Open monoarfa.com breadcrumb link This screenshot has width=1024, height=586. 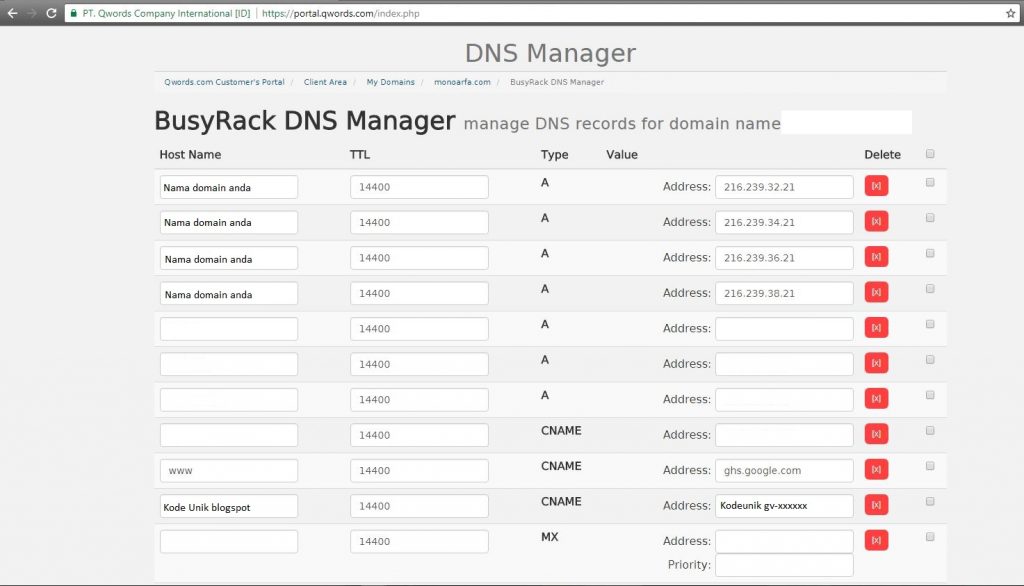click(x=462, y=82)
